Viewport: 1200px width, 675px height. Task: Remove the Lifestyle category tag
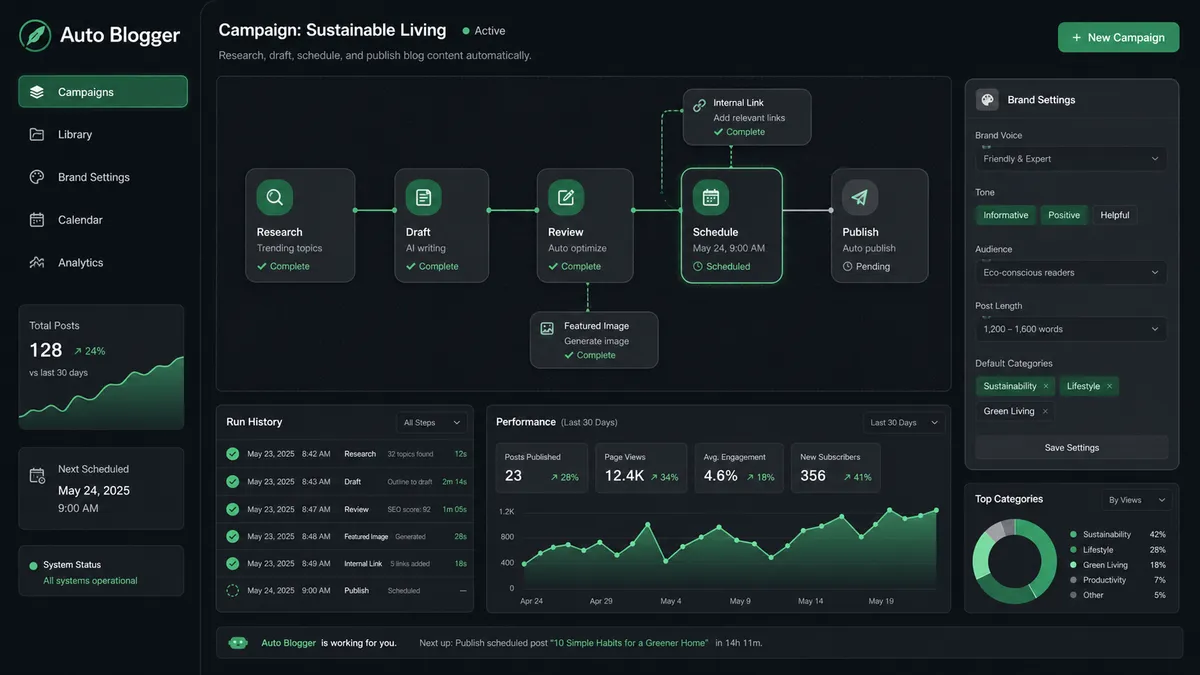click(x=1109, y=386)
